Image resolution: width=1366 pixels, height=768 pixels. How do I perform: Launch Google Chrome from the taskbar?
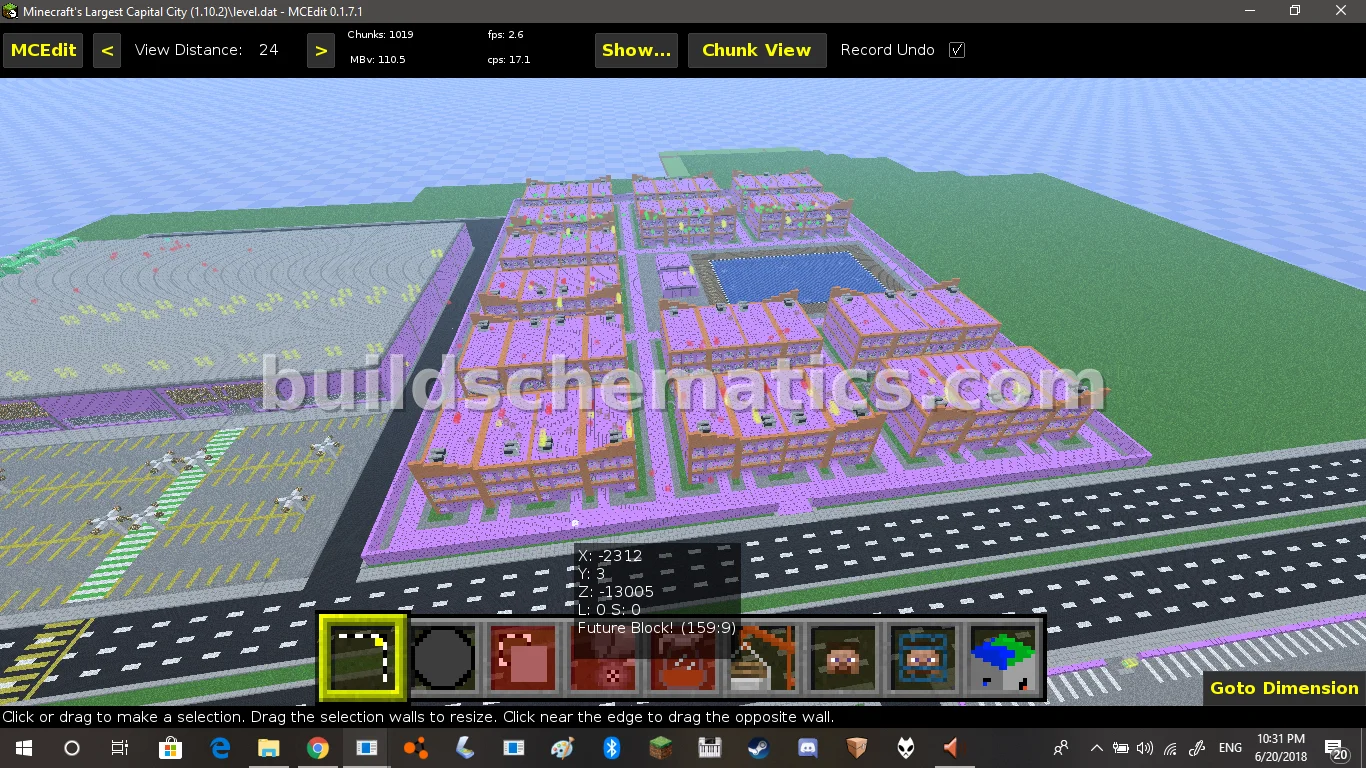click(x=318, y=748)
